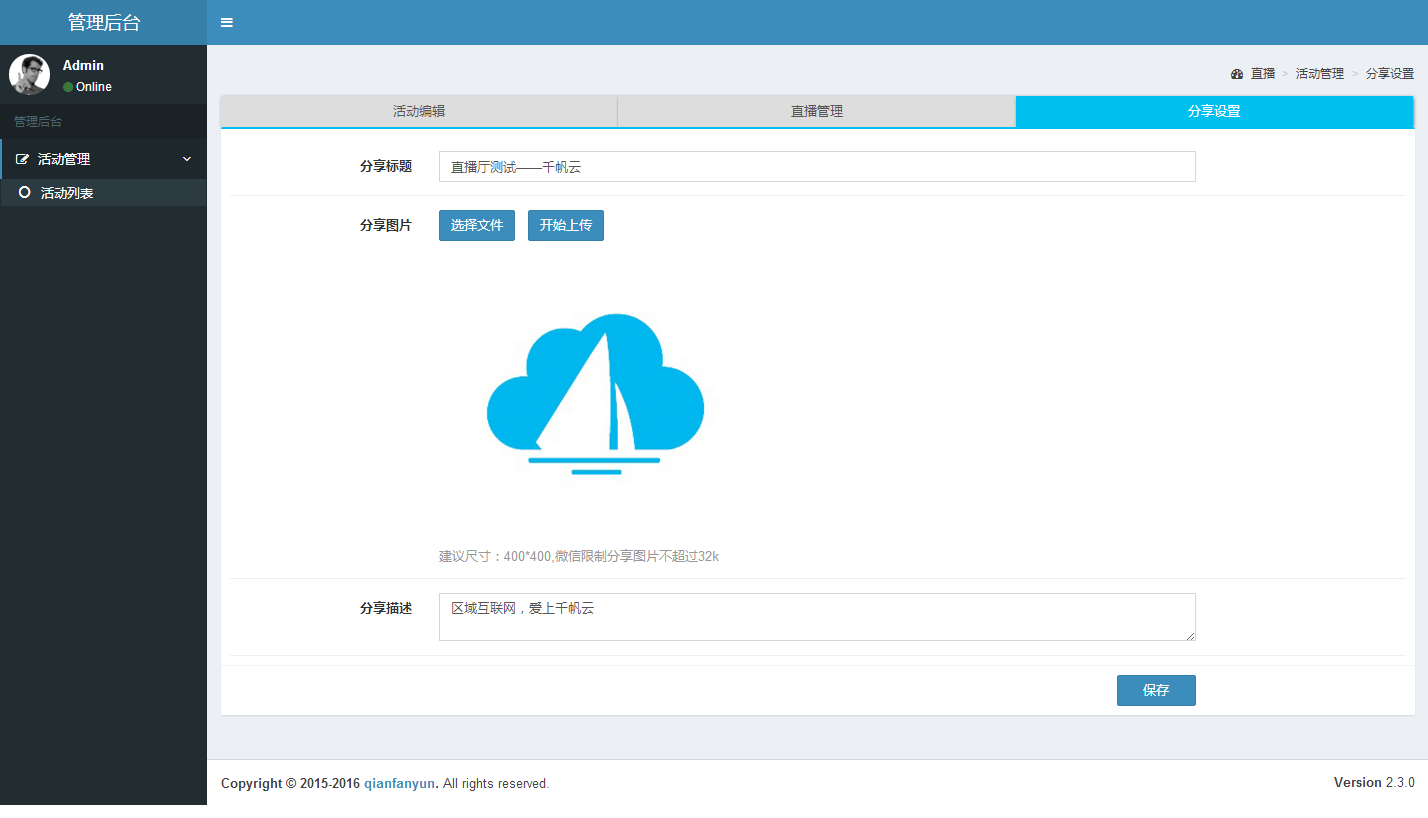Click into the 分享描述 text area
The height and width of the screenshot is (818, 1428).
(816, 617)
